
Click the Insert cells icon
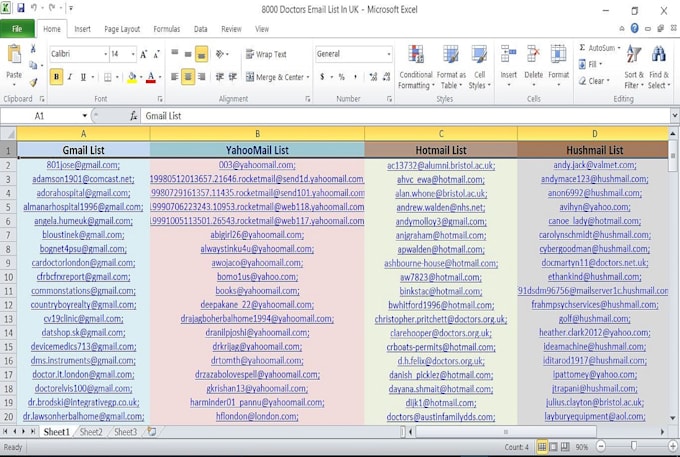[508, 55]
